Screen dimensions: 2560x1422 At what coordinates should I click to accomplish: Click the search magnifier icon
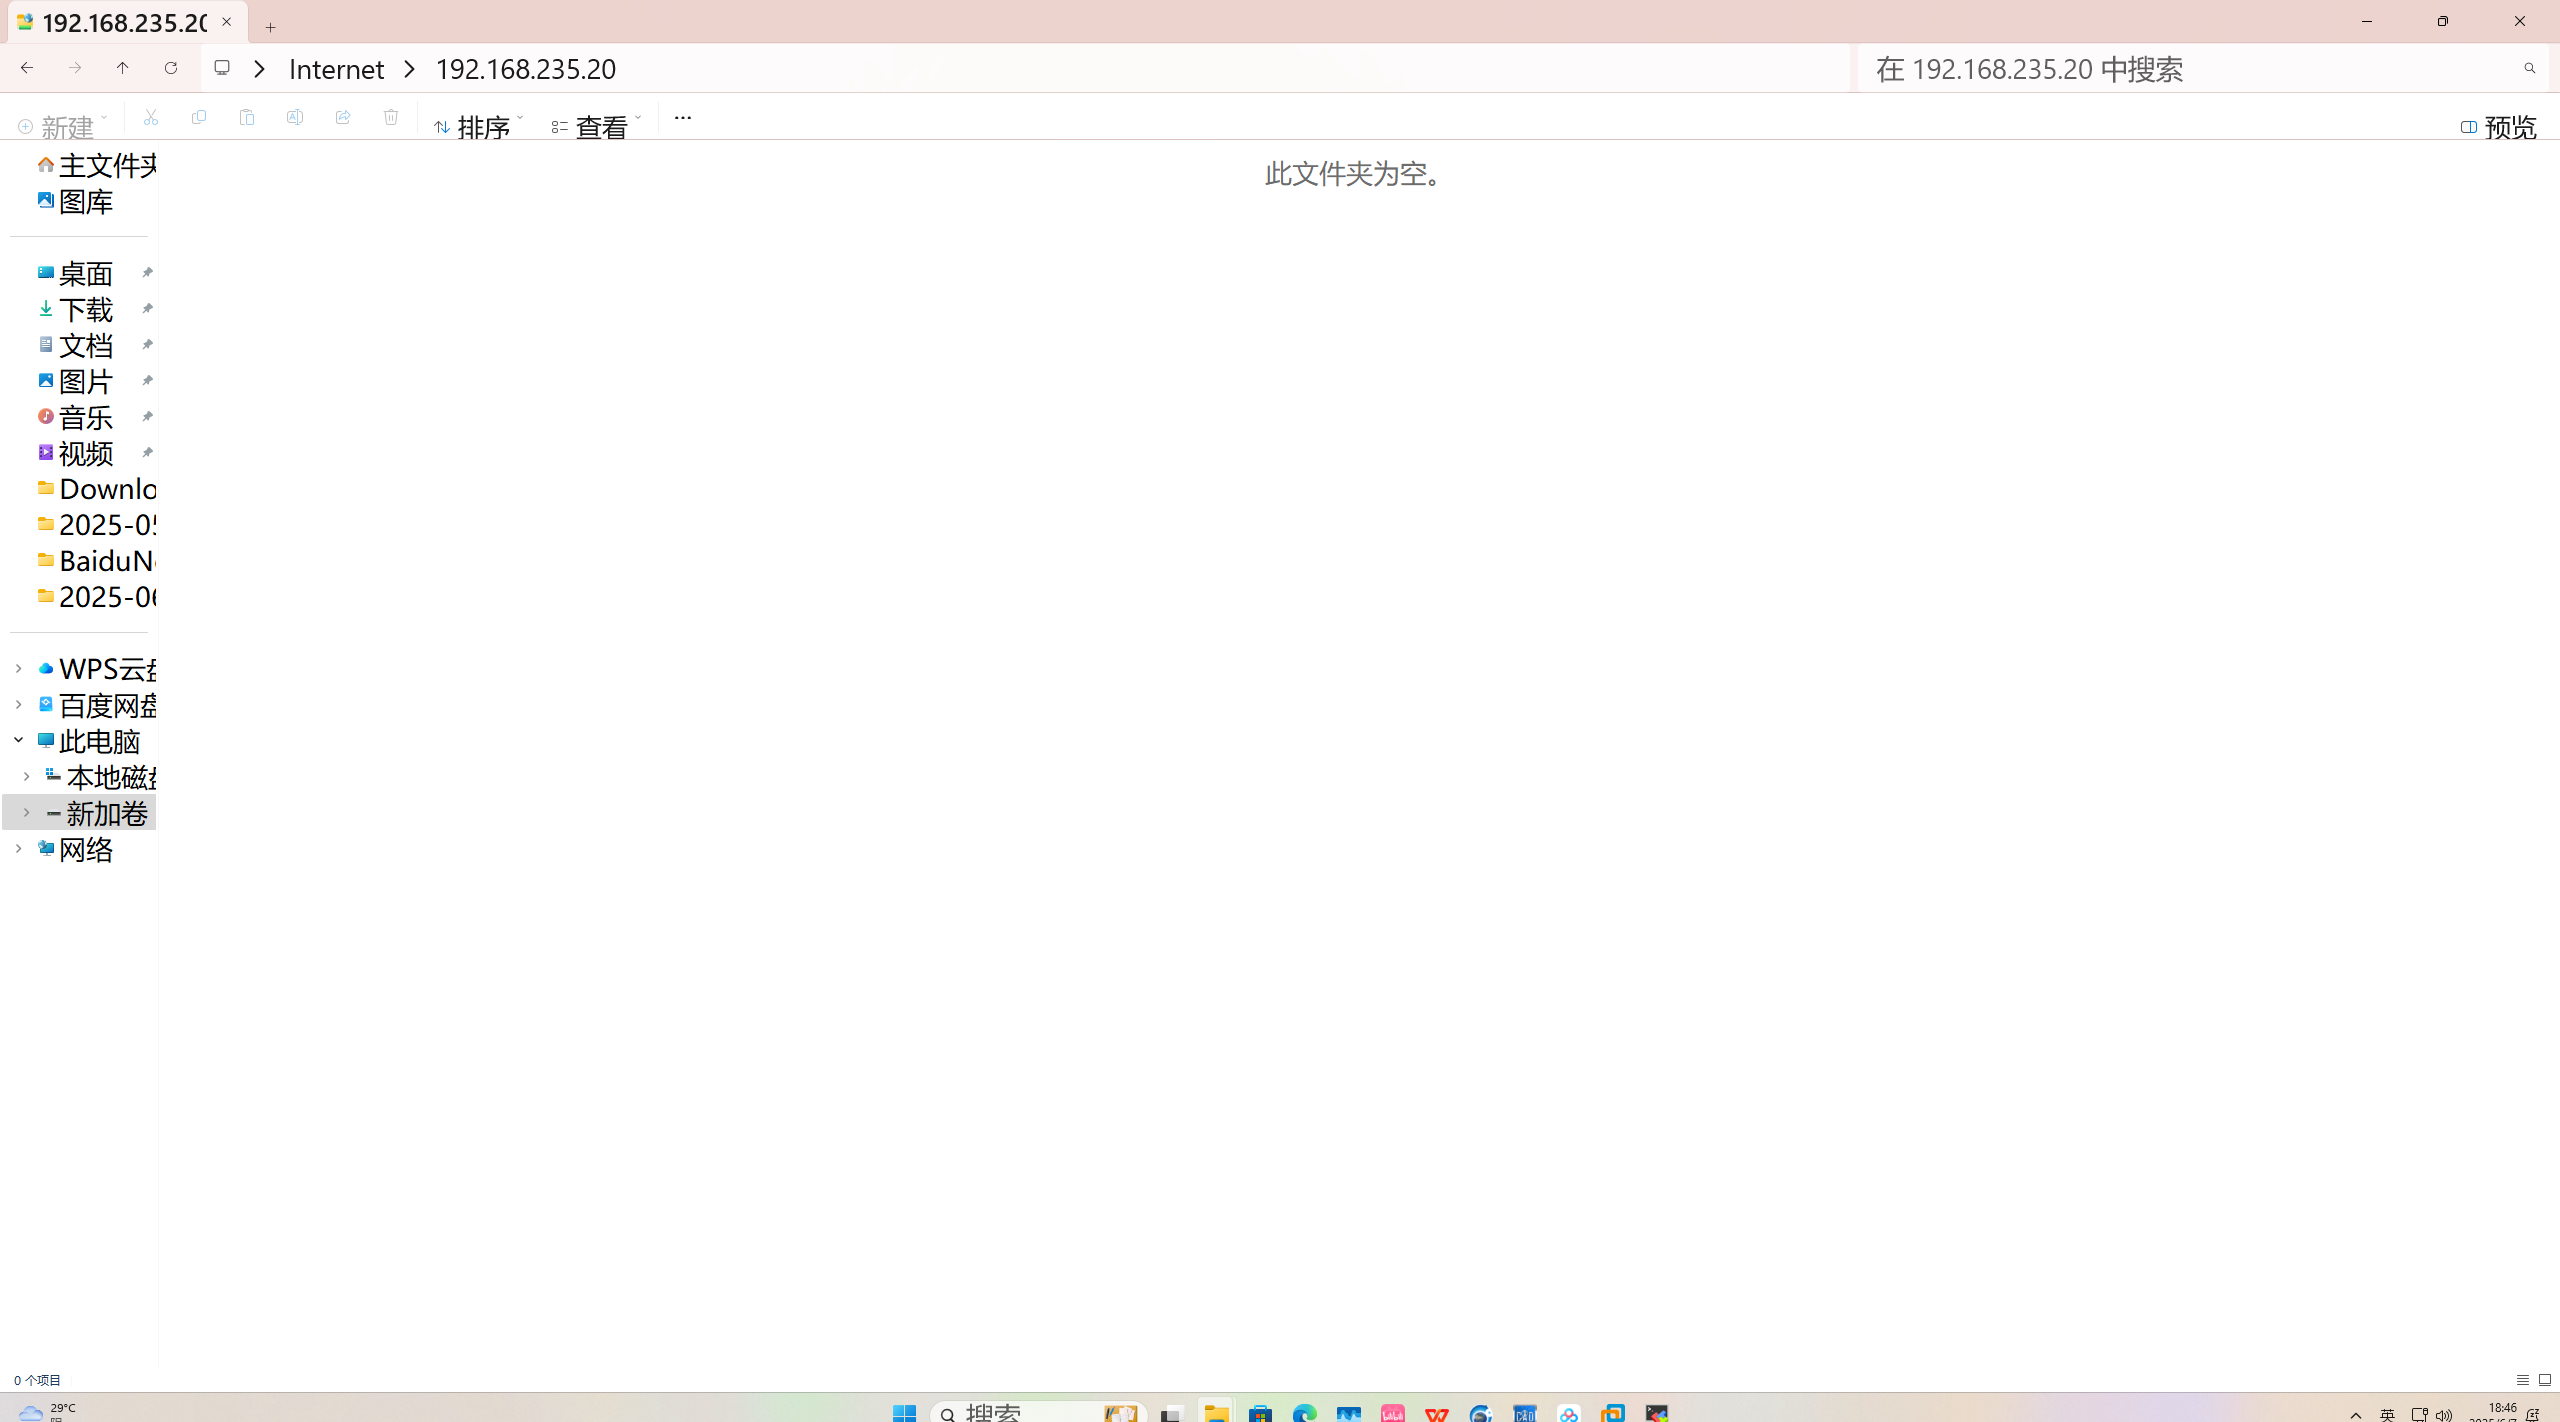tap(2529, 68)
